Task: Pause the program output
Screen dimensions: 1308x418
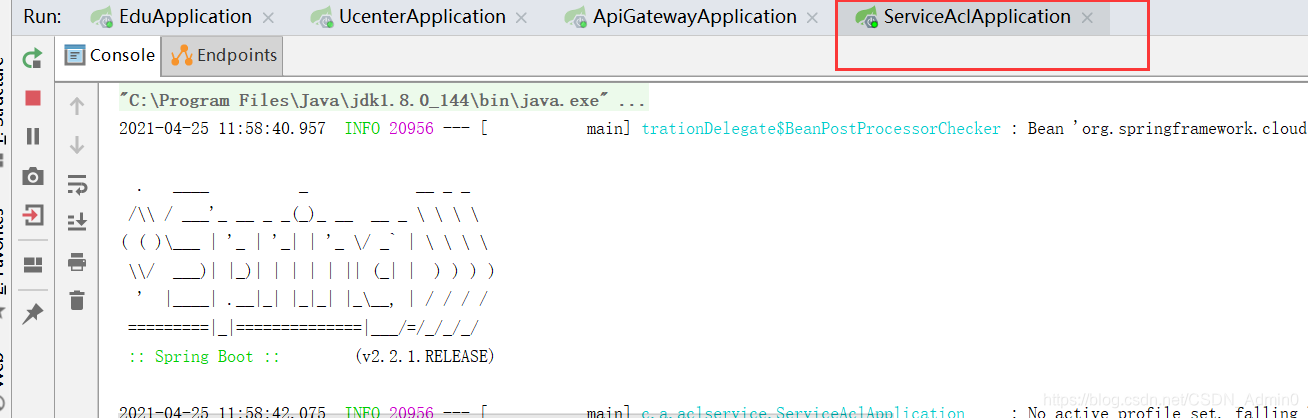Action: (x=33, y=136)
